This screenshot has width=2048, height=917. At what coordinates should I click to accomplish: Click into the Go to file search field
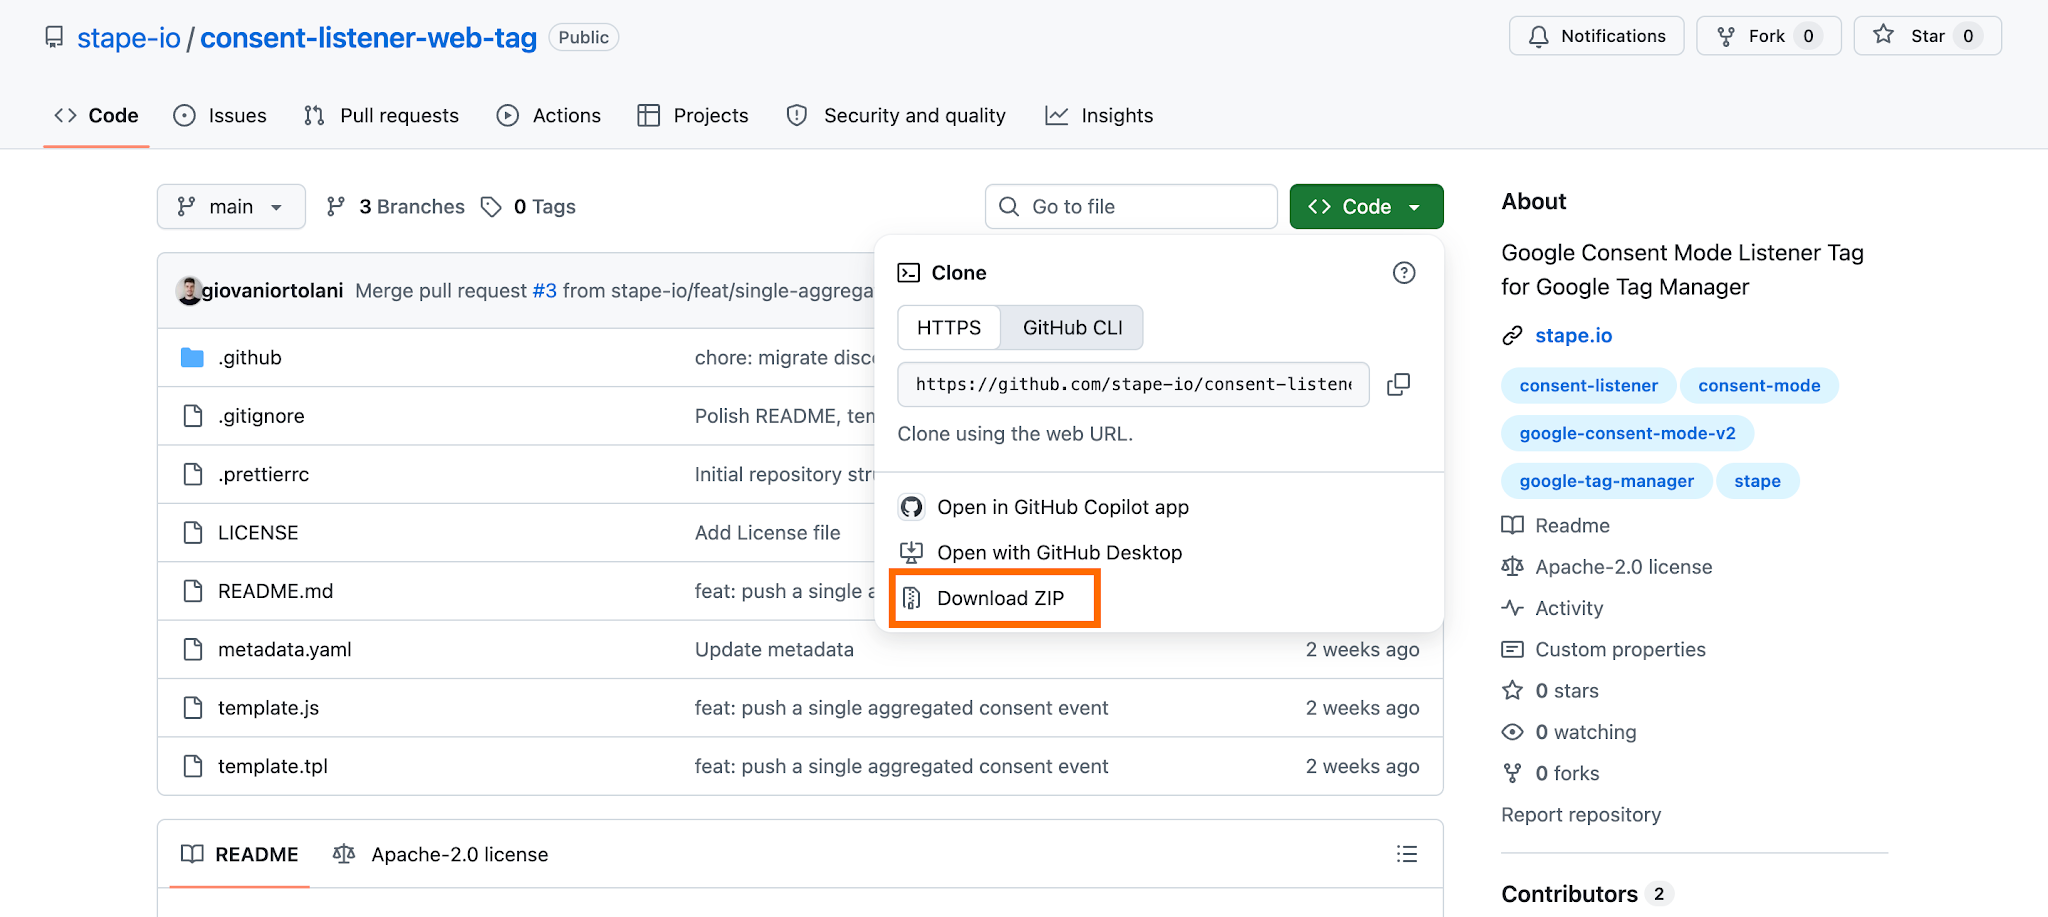(x=1131, y=207)
